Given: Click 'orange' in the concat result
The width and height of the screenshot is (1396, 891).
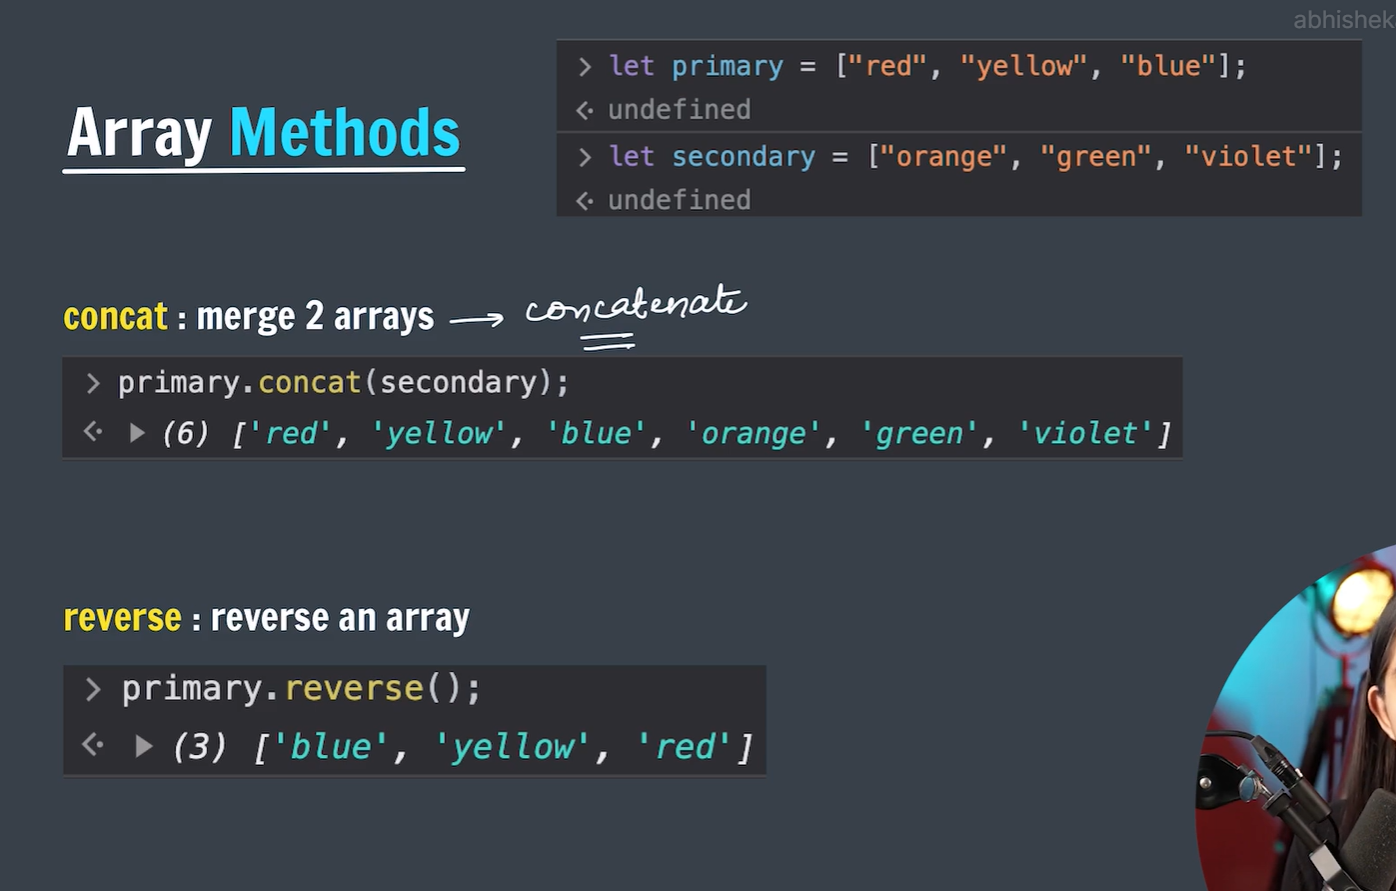Looking at the screenshot, I should tap(753, 433).
